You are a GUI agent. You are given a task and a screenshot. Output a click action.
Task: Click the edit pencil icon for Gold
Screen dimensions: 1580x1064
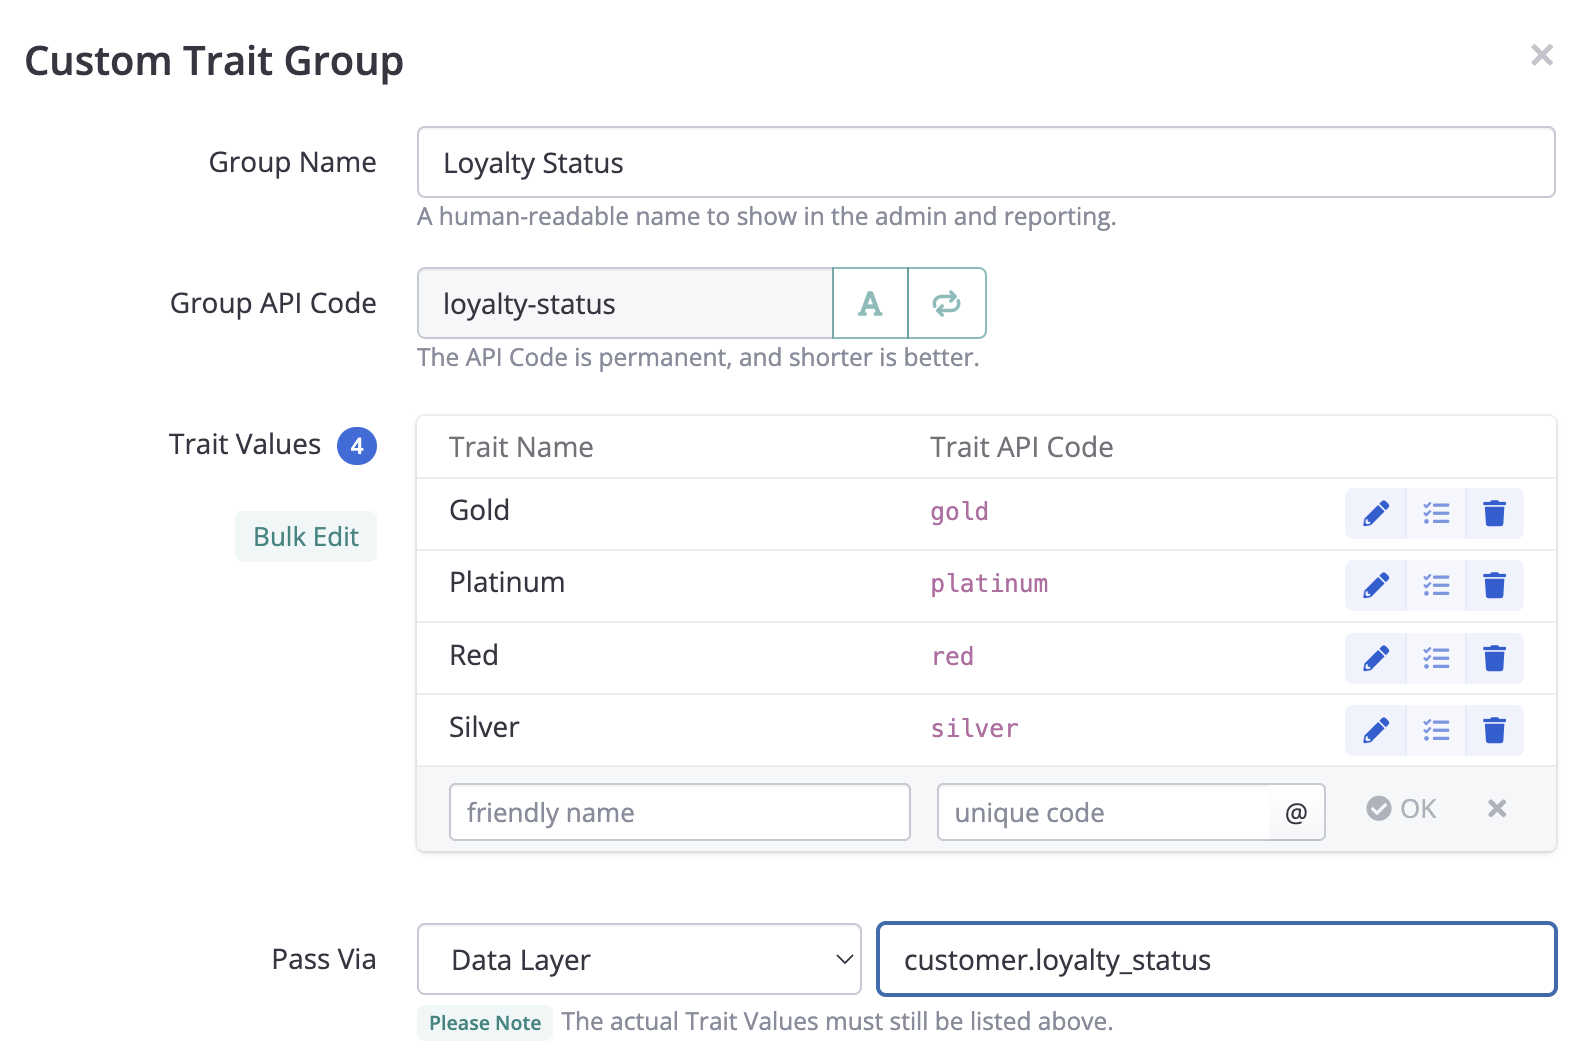click(x=1376, y=514)
